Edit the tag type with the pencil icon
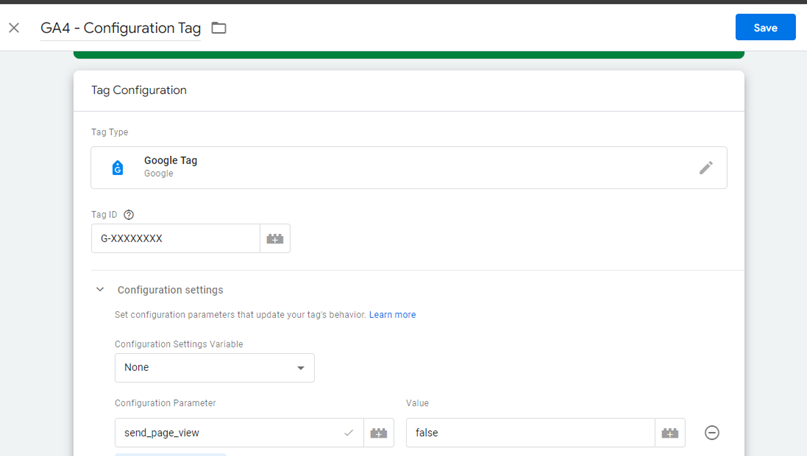Image resolution: width=807 pixels, height=456 pixels. (706, 168)
